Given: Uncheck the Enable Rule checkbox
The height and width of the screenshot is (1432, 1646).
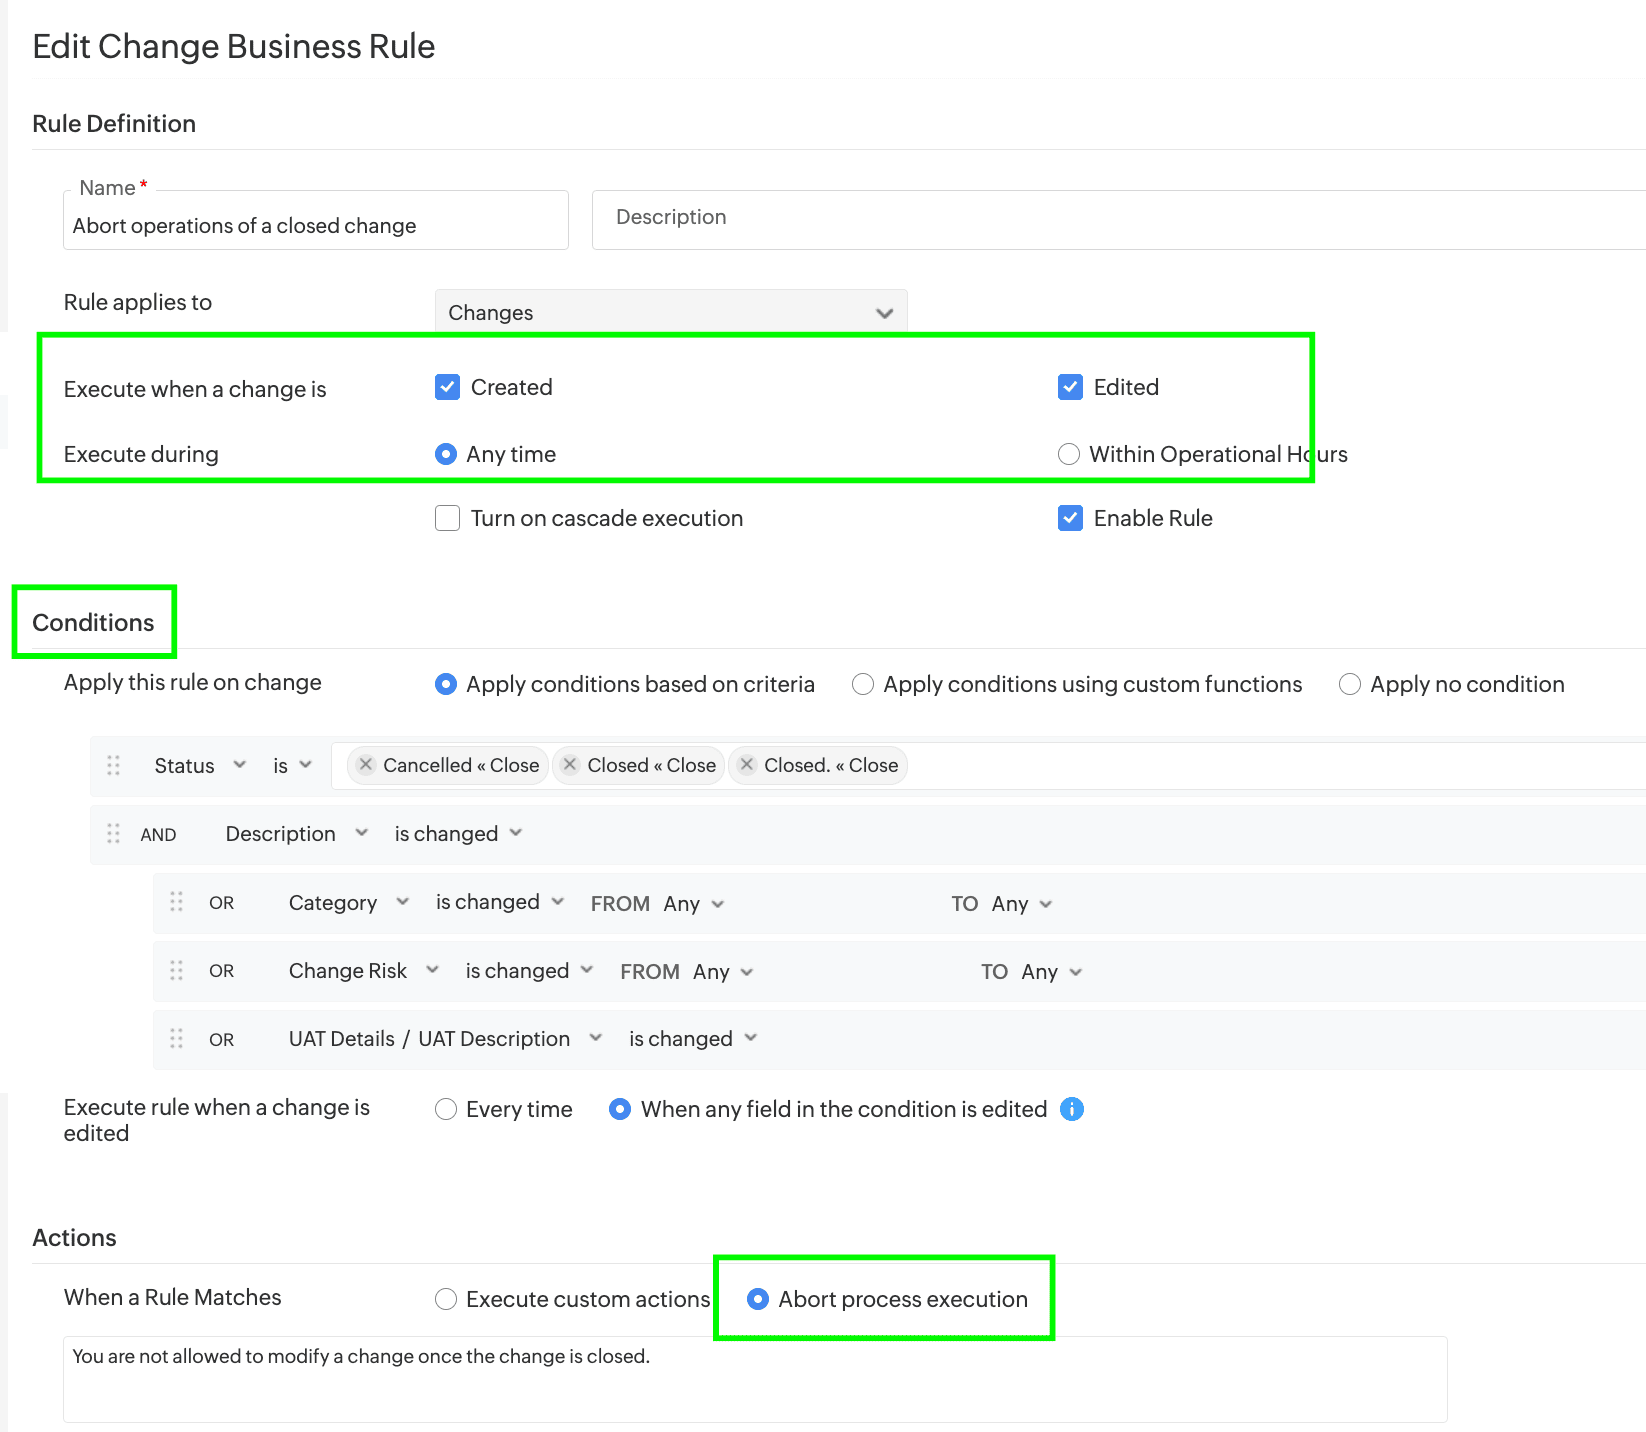Looking at the screenshot, I should click(x=1070, y=518).
